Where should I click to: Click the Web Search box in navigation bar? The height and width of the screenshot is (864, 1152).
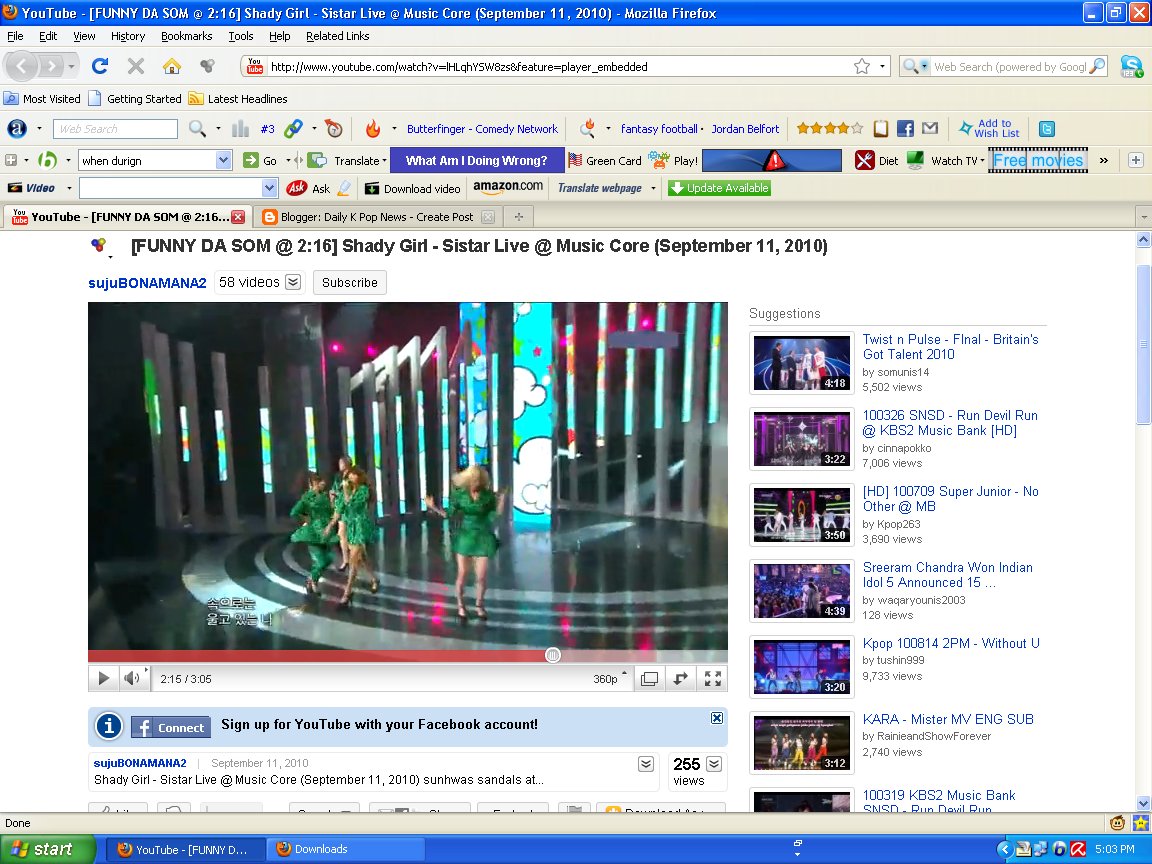(1009, 67)
